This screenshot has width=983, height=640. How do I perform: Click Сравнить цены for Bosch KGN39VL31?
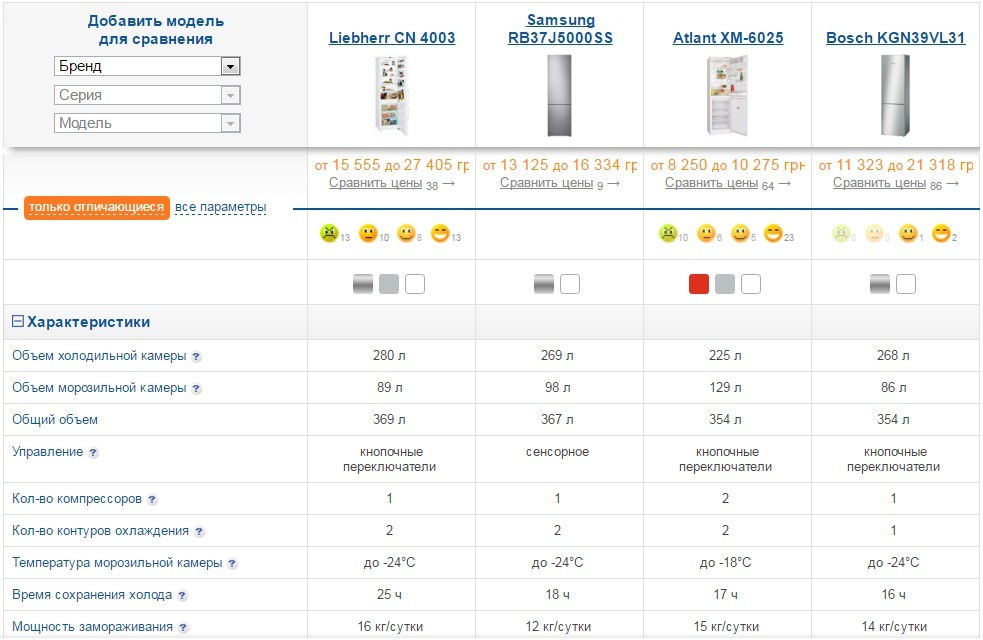click(878, 183)
